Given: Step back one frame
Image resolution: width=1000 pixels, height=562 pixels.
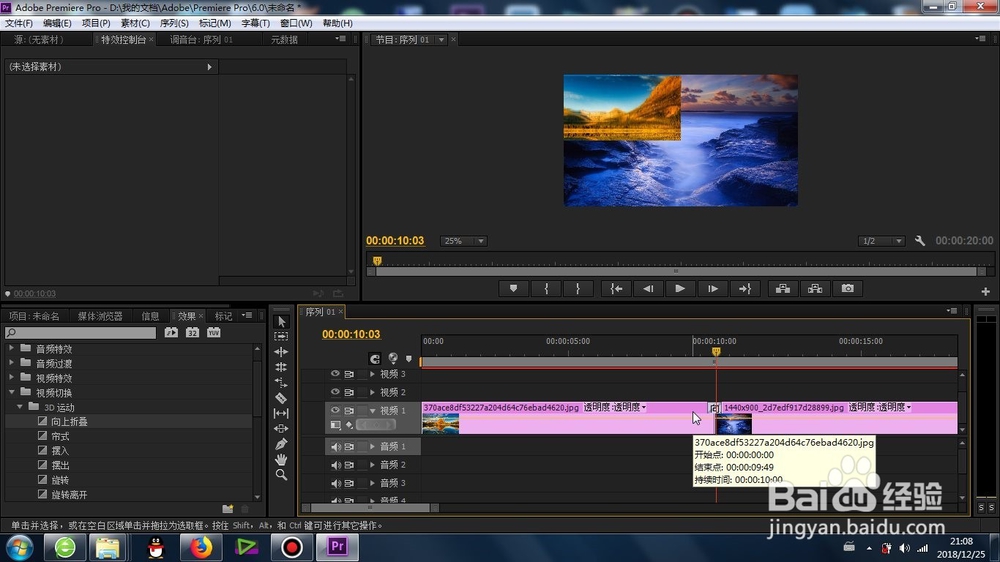Looking at the screenshot, I should point(648,288).
